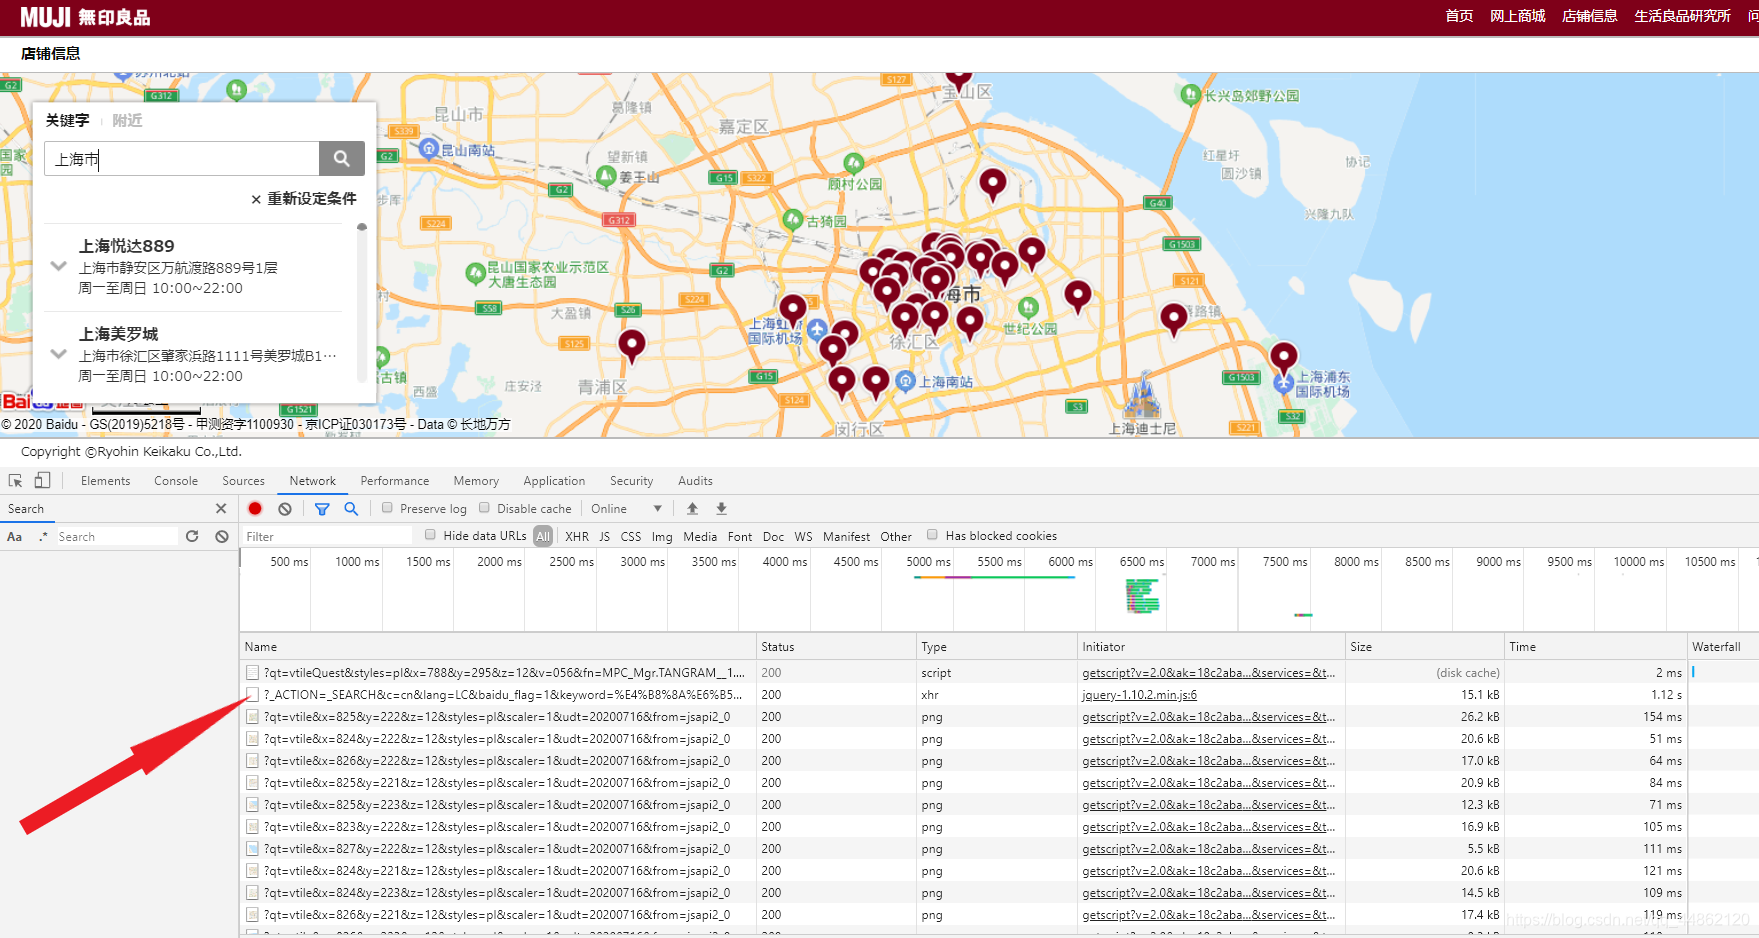Viewport: 1759px width, 938px height.
Task: Click the export HAR download arrow
Action: point(721,509)
